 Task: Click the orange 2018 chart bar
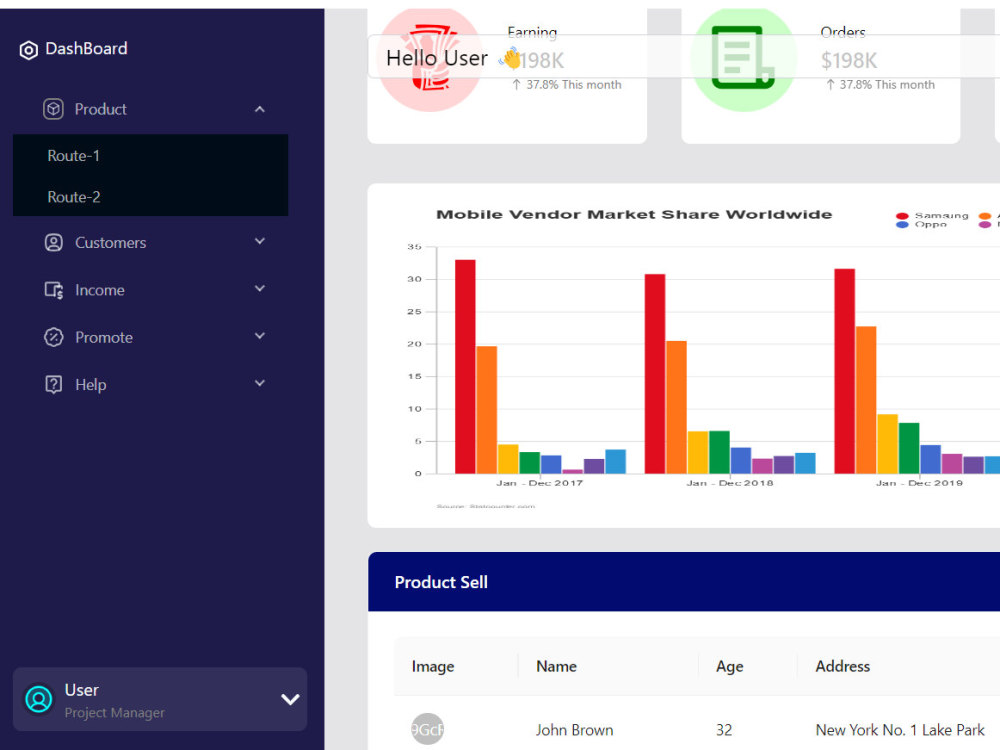coord(676,408)
